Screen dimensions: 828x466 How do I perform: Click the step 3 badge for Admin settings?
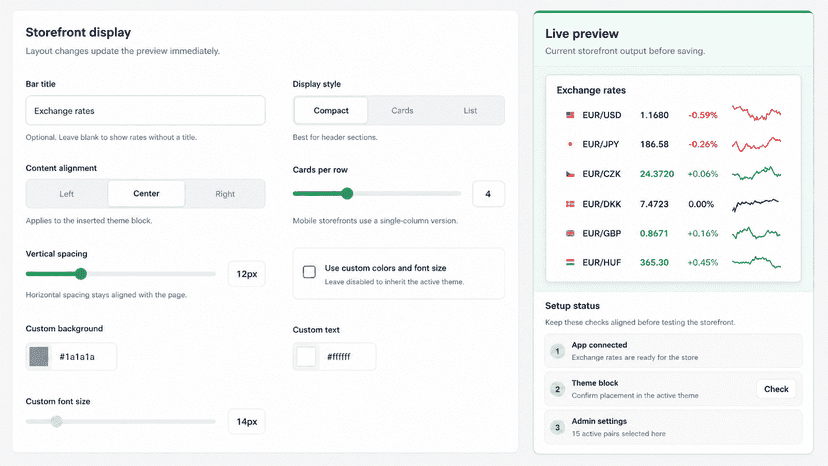pos(557,427)
